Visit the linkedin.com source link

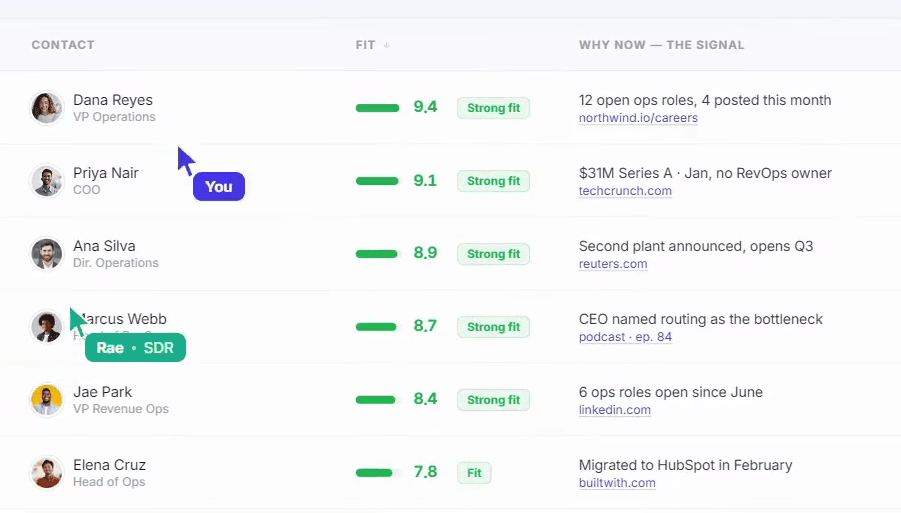tap(614, 410)
